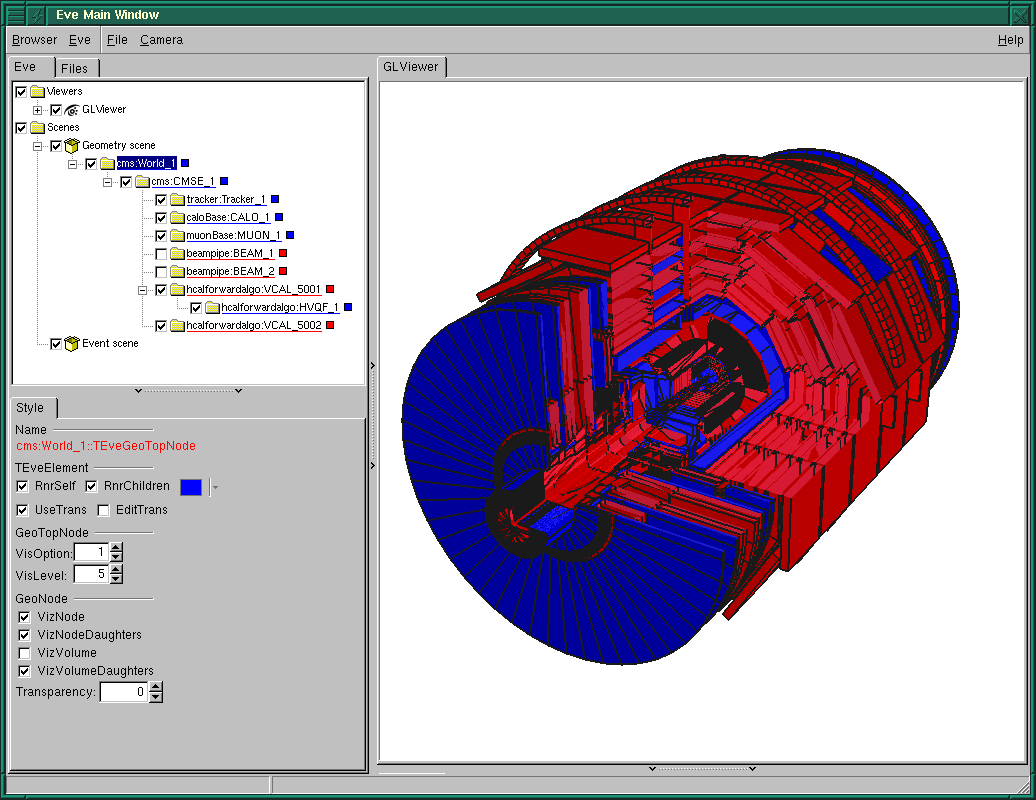The image size is (1036, 800).
Task: Enable the beampipe:BEAM_1 checkbox
Action: pyautogui.click(x=161, y=254)
